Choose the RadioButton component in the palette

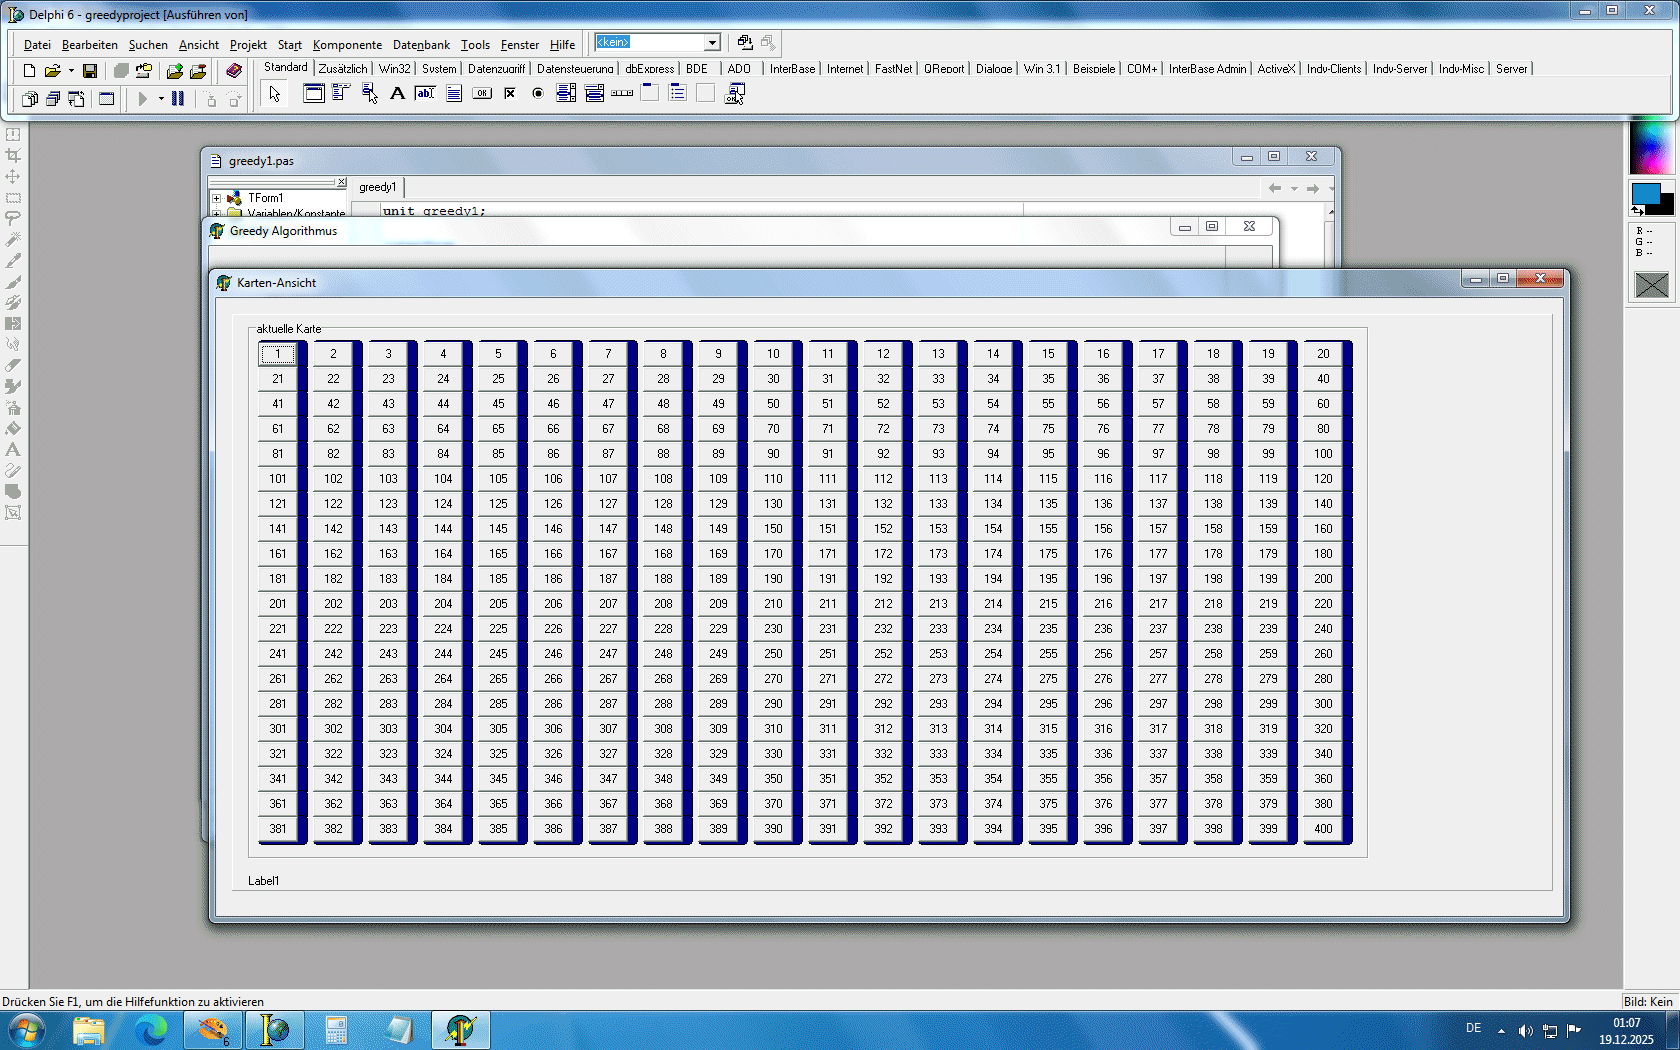pyautogui.click(x=538, y=94)
